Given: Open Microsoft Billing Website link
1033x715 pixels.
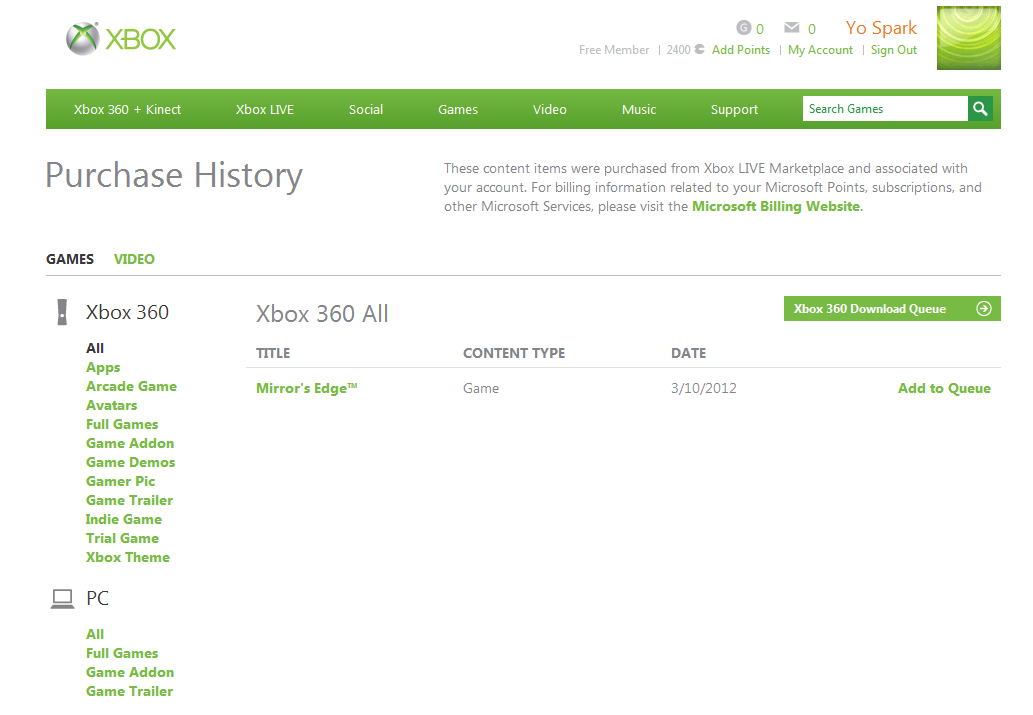Looking at the screenshot, I should (x=775, y=206).
